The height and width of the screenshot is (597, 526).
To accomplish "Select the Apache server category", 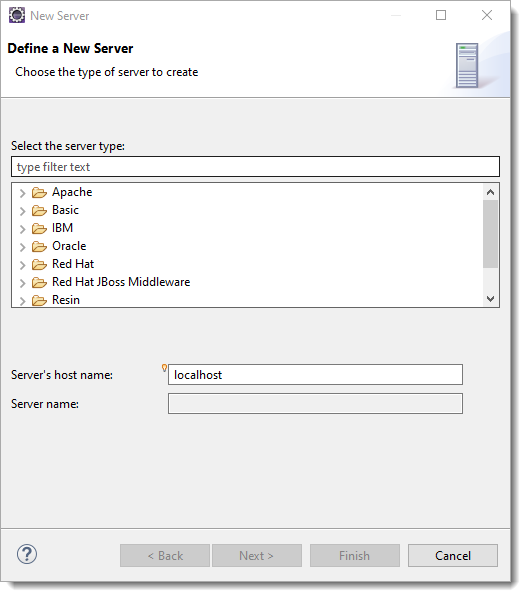I will tap(72, 192).
